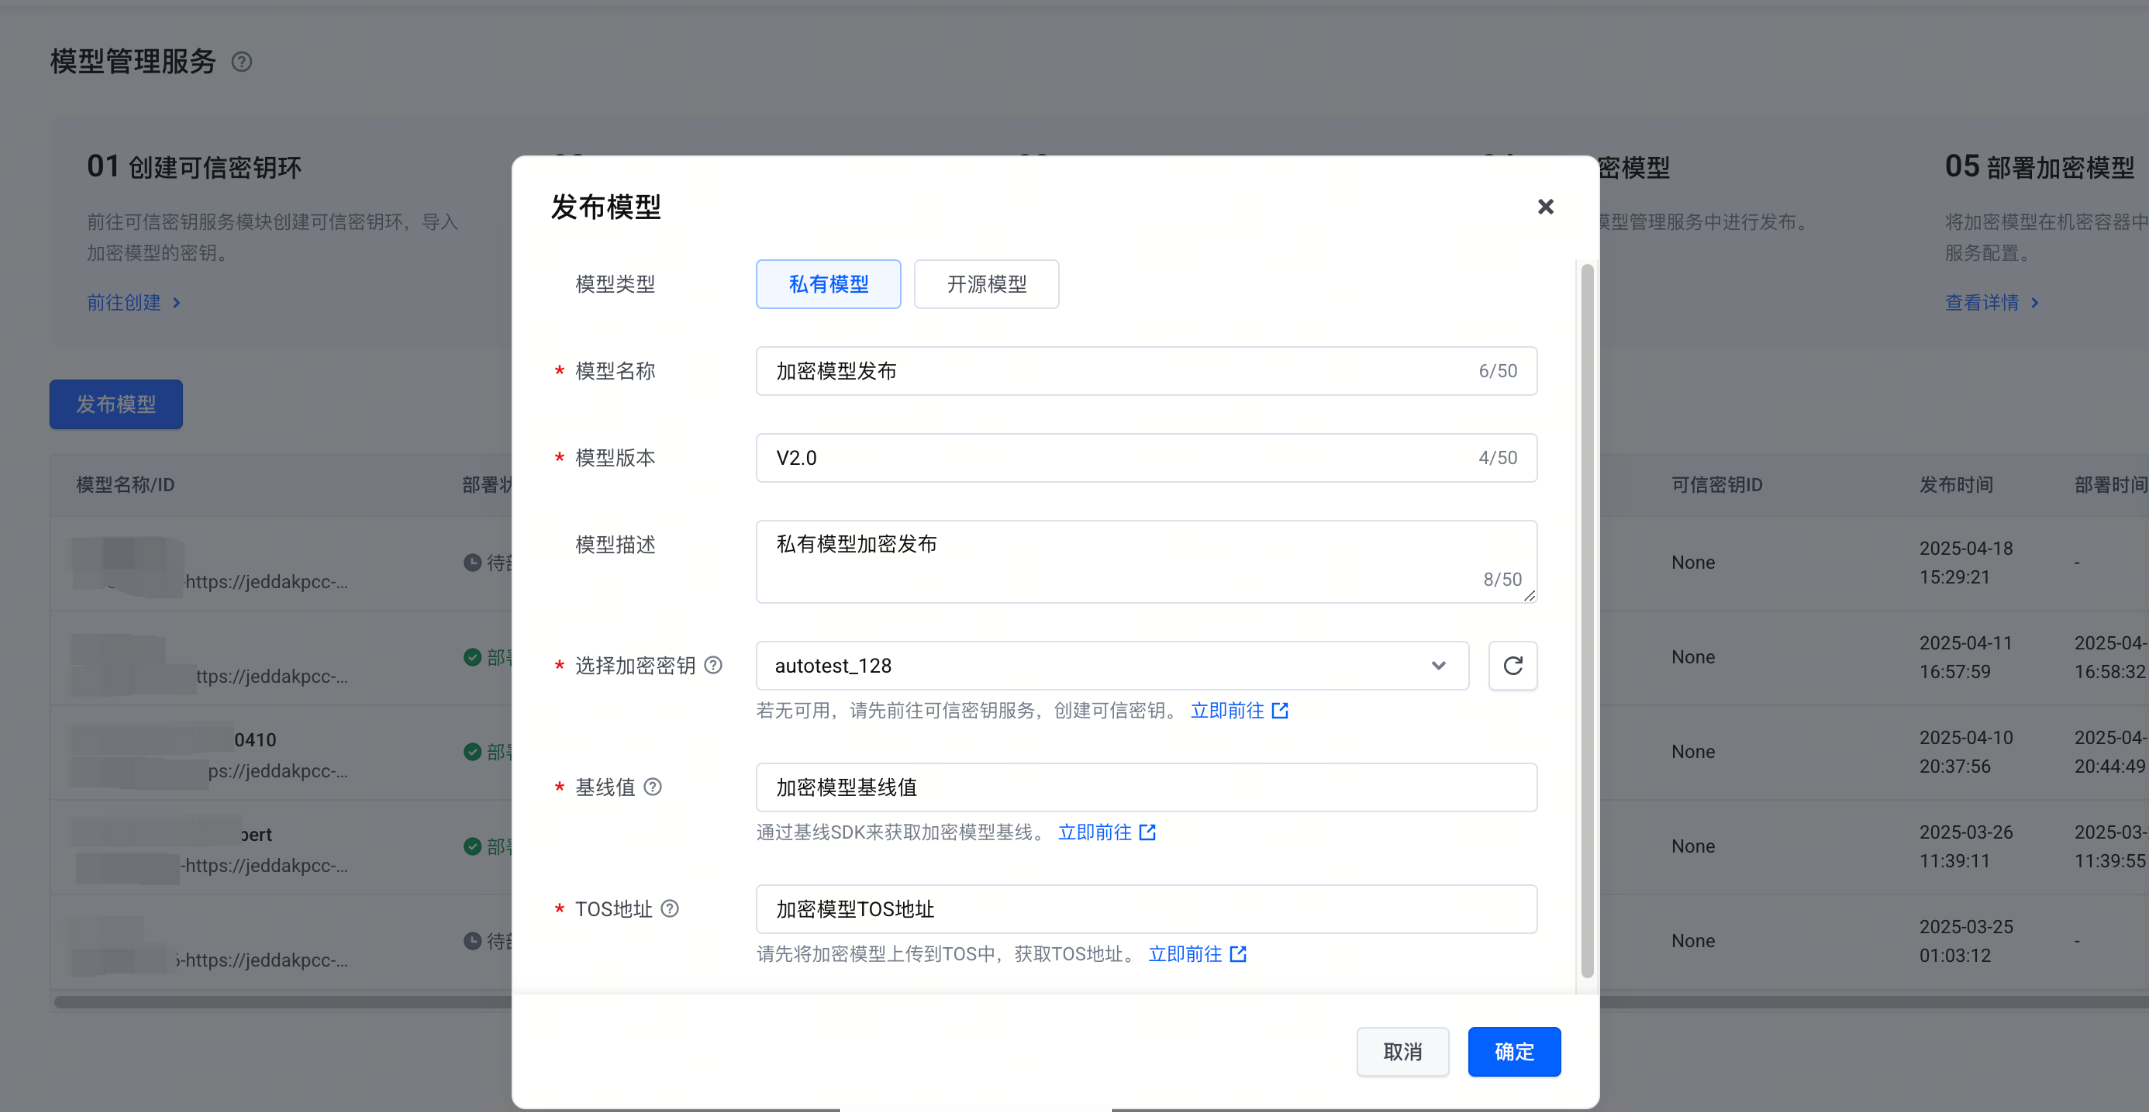Screen dimensions: 2149x1112
Task: Click publish time 2025-04-11 16:57:59
Action: pyautogui.click(x=1966, y=657)
